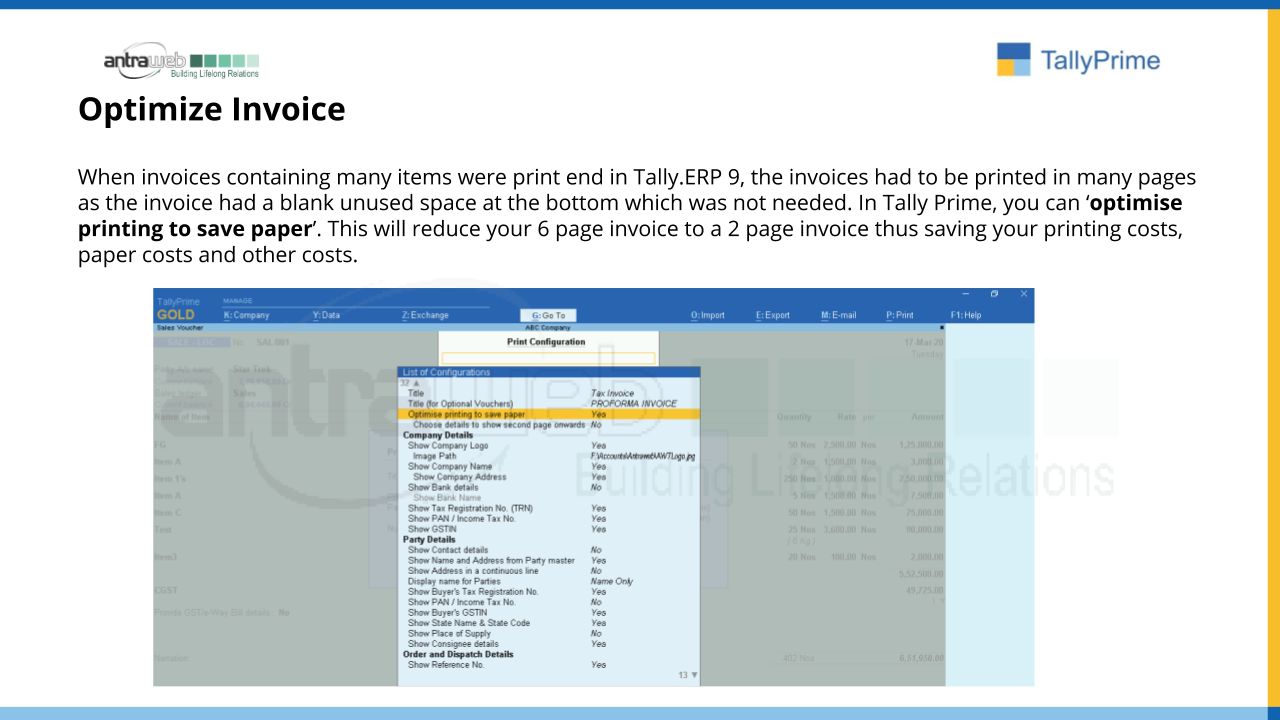Open the E: Export menu
Screen dimensions: 1280x720
[773, 315]
